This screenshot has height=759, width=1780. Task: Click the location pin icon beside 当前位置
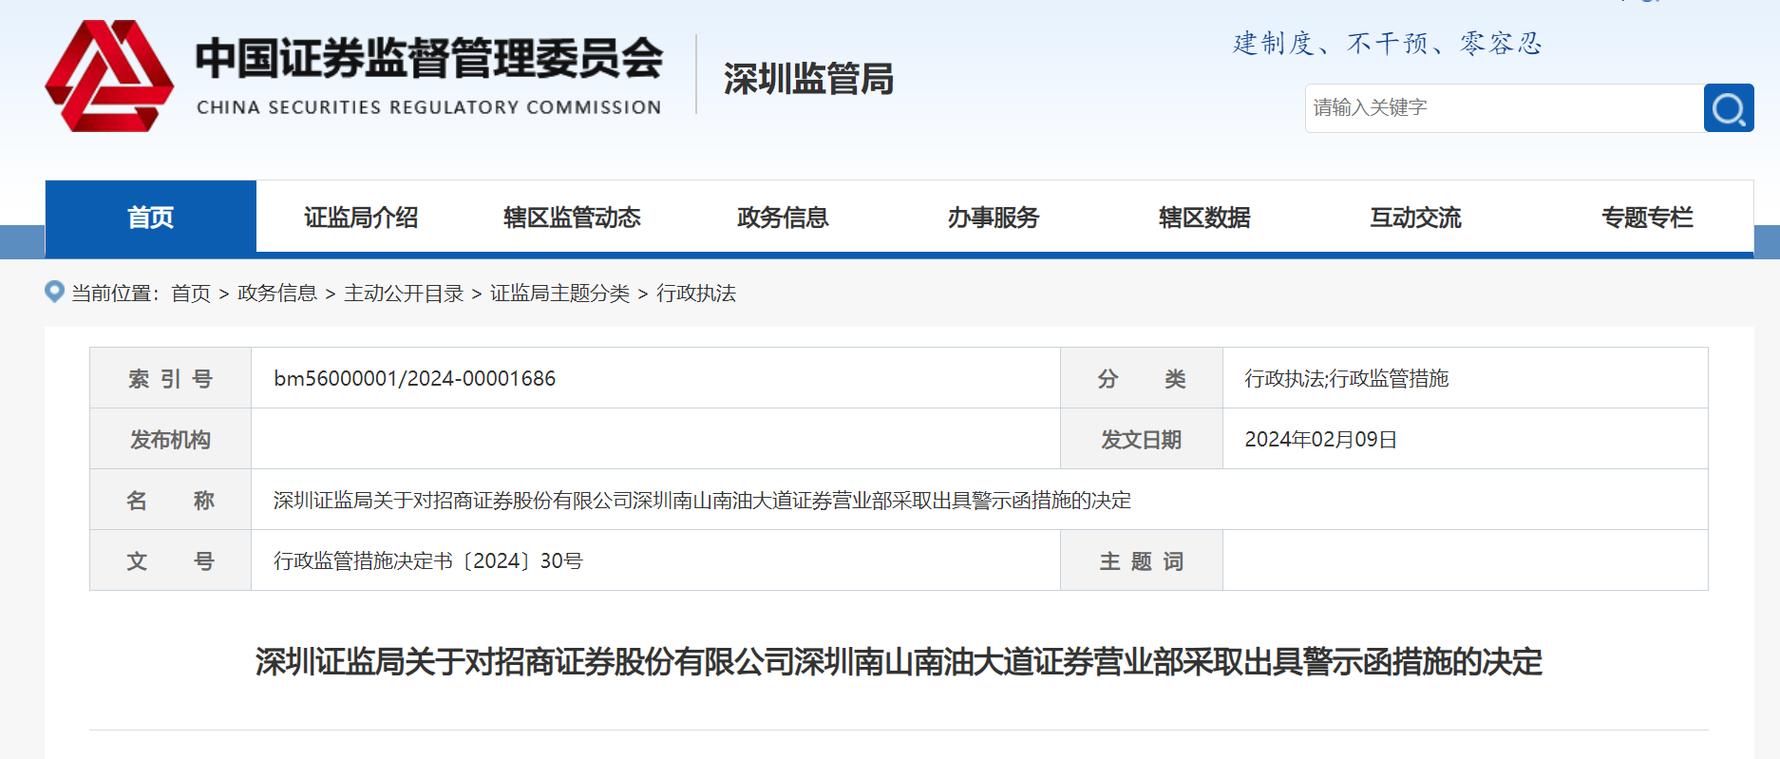[x=55, y=292]
